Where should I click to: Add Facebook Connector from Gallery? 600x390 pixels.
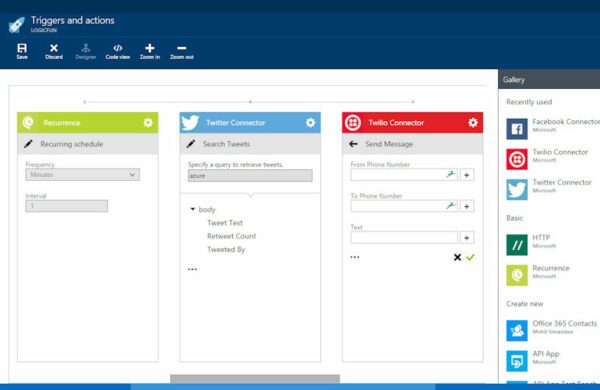pos(553,129)
